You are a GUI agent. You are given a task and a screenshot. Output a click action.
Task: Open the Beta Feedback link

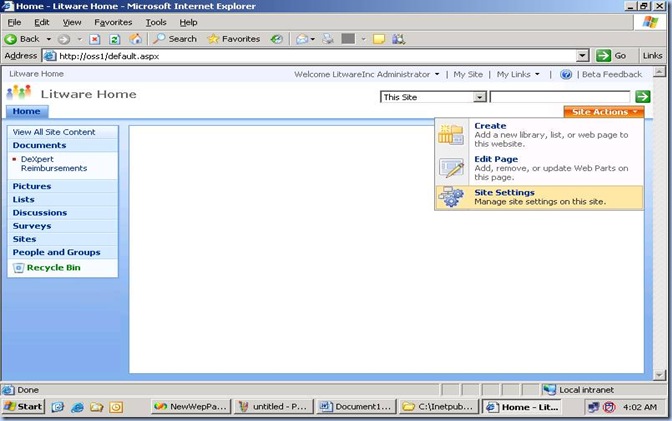click(612, 74)
